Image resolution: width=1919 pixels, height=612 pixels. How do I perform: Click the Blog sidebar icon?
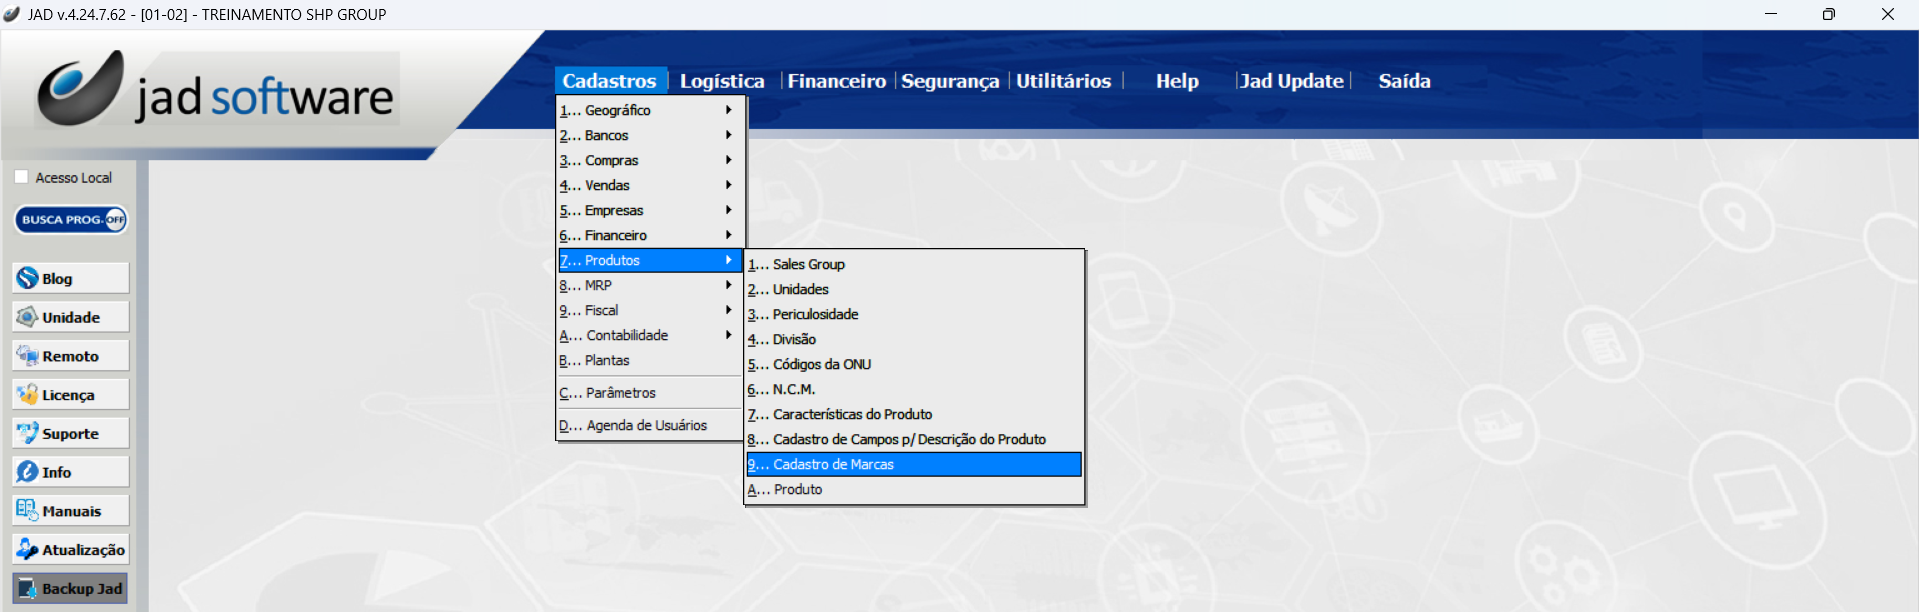(70, 279)
